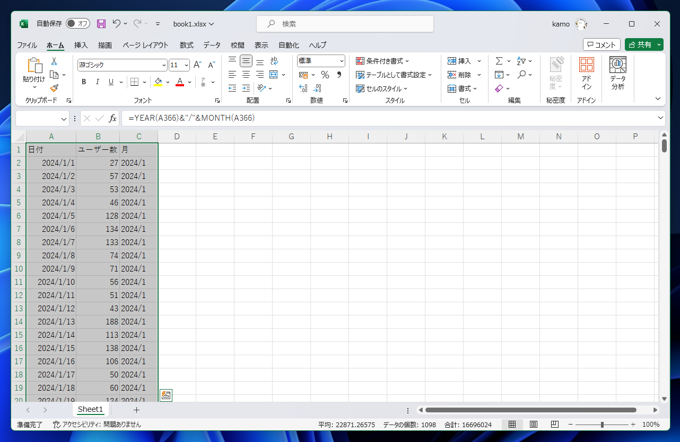Click the zoom slider handle
This screenshot has width=680, height=442.
(602, 425)
